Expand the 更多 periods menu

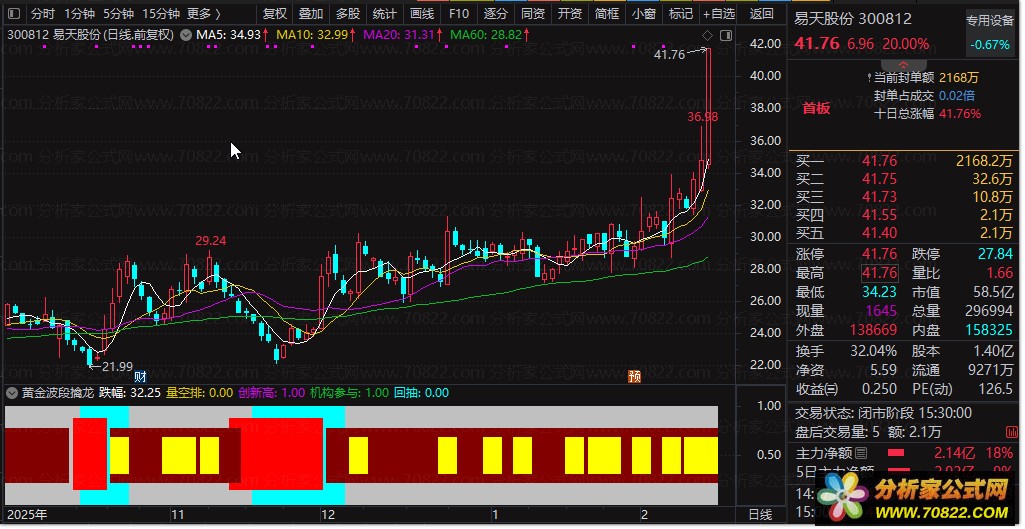click(x=203, y=14)
